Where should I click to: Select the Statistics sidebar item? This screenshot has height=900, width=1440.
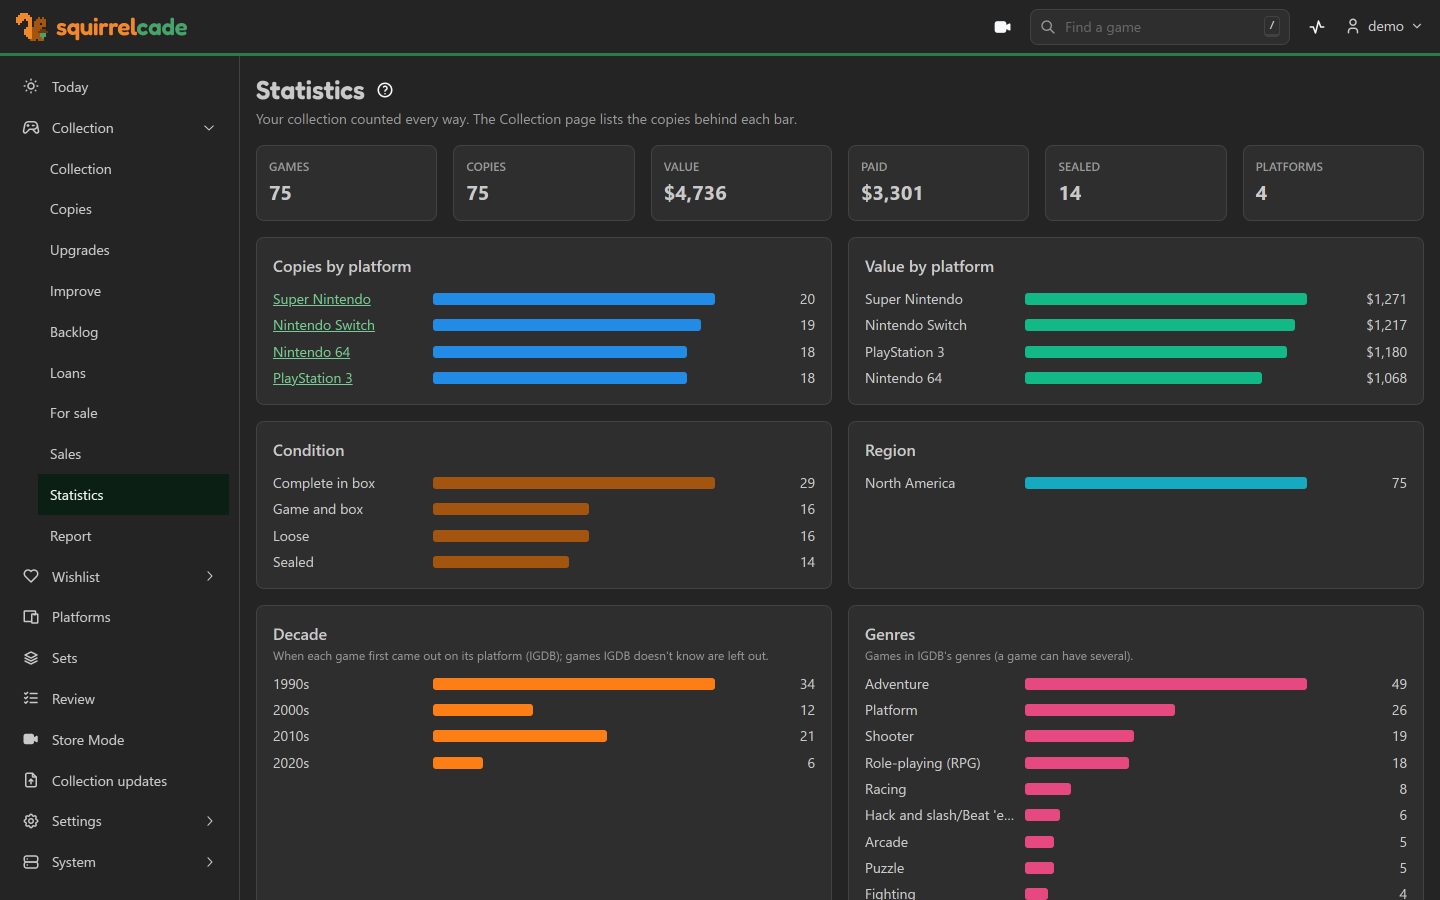click(x=133, y=495)
